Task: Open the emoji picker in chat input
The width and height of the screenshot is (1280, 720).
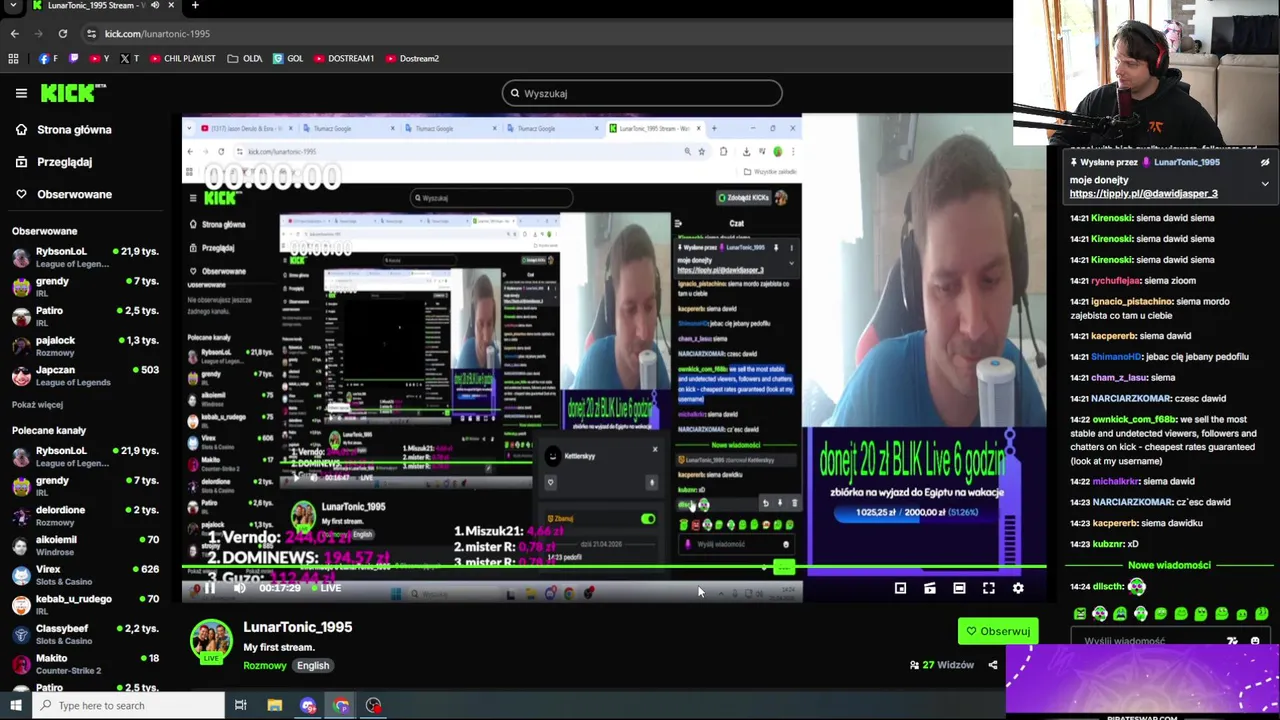Action: [x=1254, y=641]
